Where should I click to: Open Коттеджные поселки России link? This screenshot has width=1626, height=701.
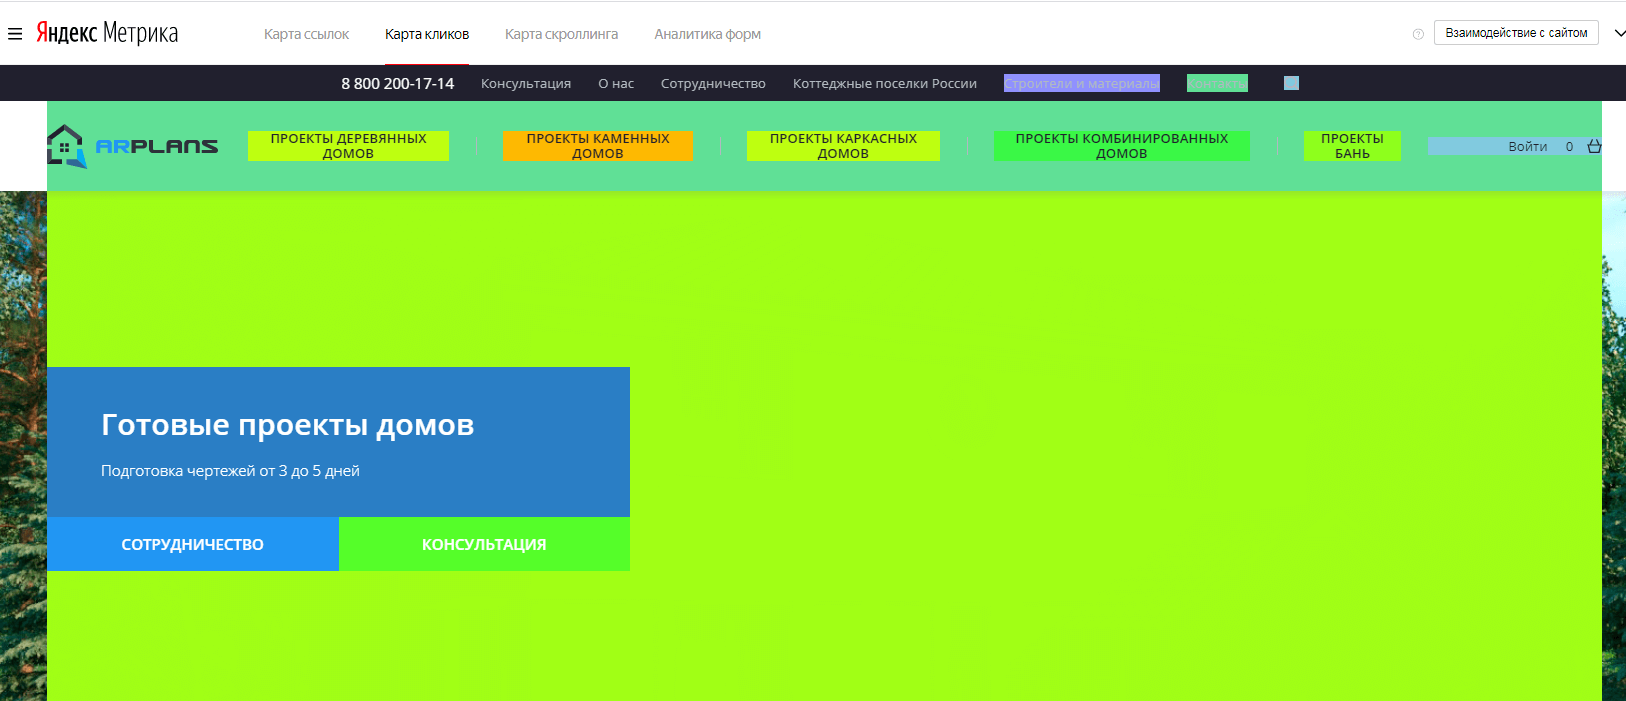(x=884, y=83)
